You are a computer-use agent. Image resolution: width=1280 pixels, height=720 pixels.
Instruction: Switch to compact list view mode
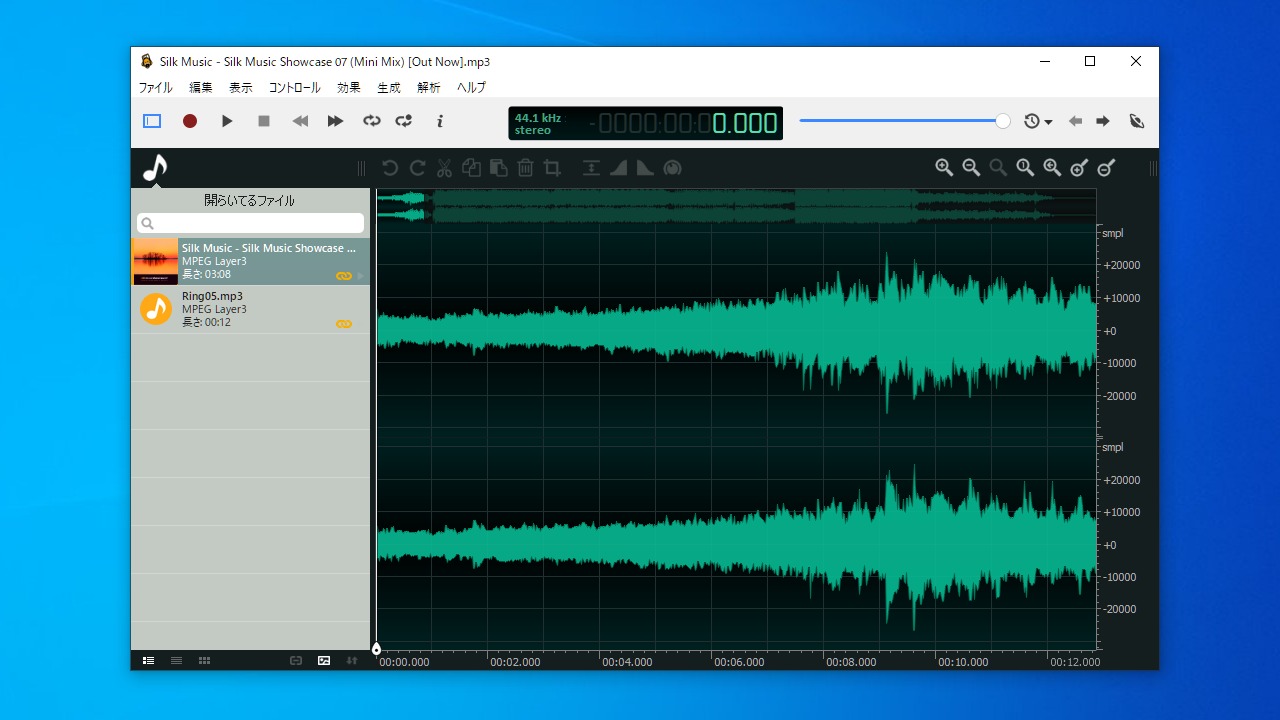[x=176, y=661]
